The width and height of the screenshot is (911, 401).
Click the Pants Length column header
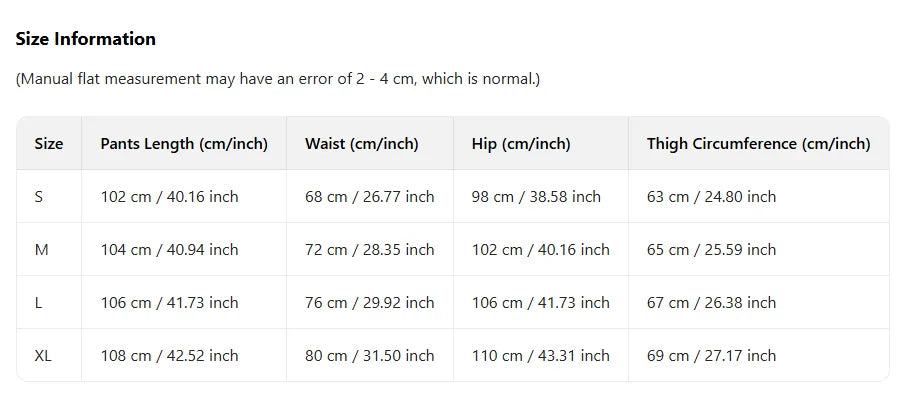[184, 144]
